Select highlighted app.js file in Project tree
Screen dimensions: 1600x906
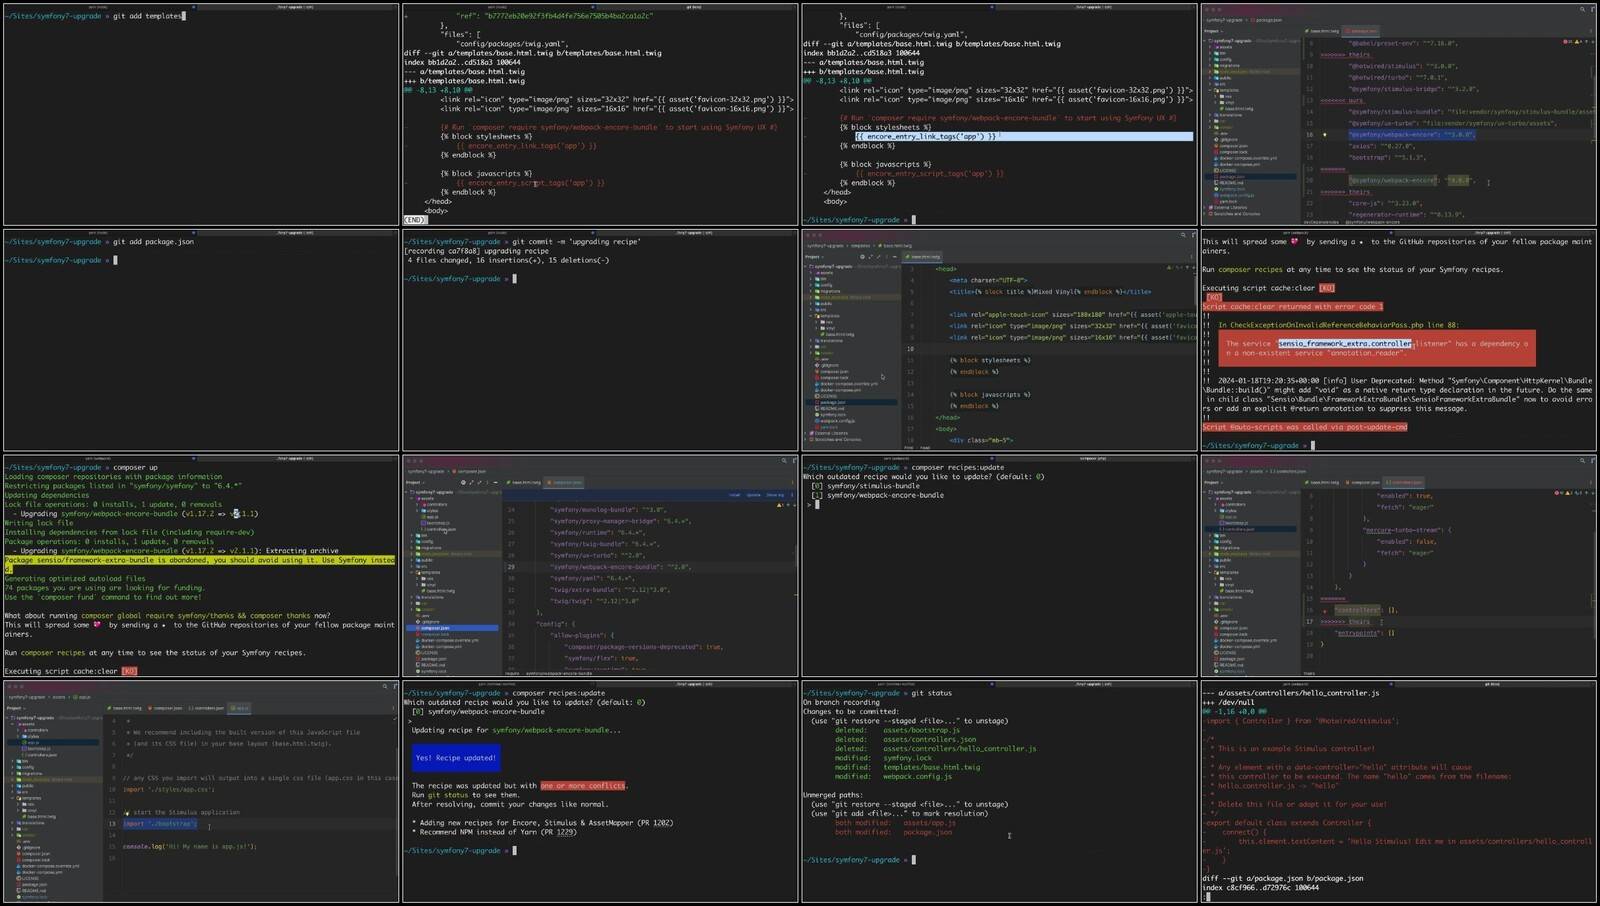[x=34, y=743]
